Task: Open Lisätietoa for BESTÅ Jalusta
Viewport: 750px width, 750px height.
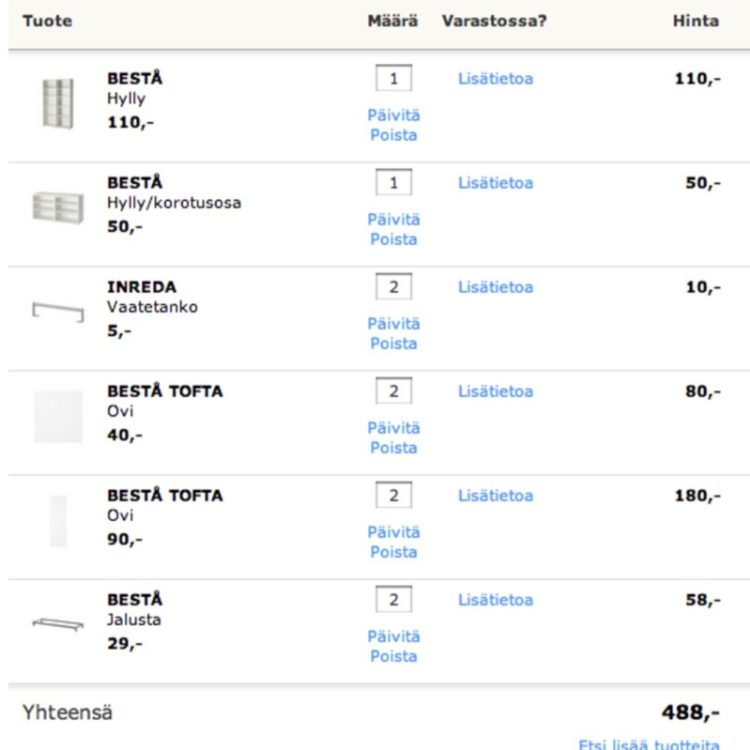Action: tap(496, 600)
